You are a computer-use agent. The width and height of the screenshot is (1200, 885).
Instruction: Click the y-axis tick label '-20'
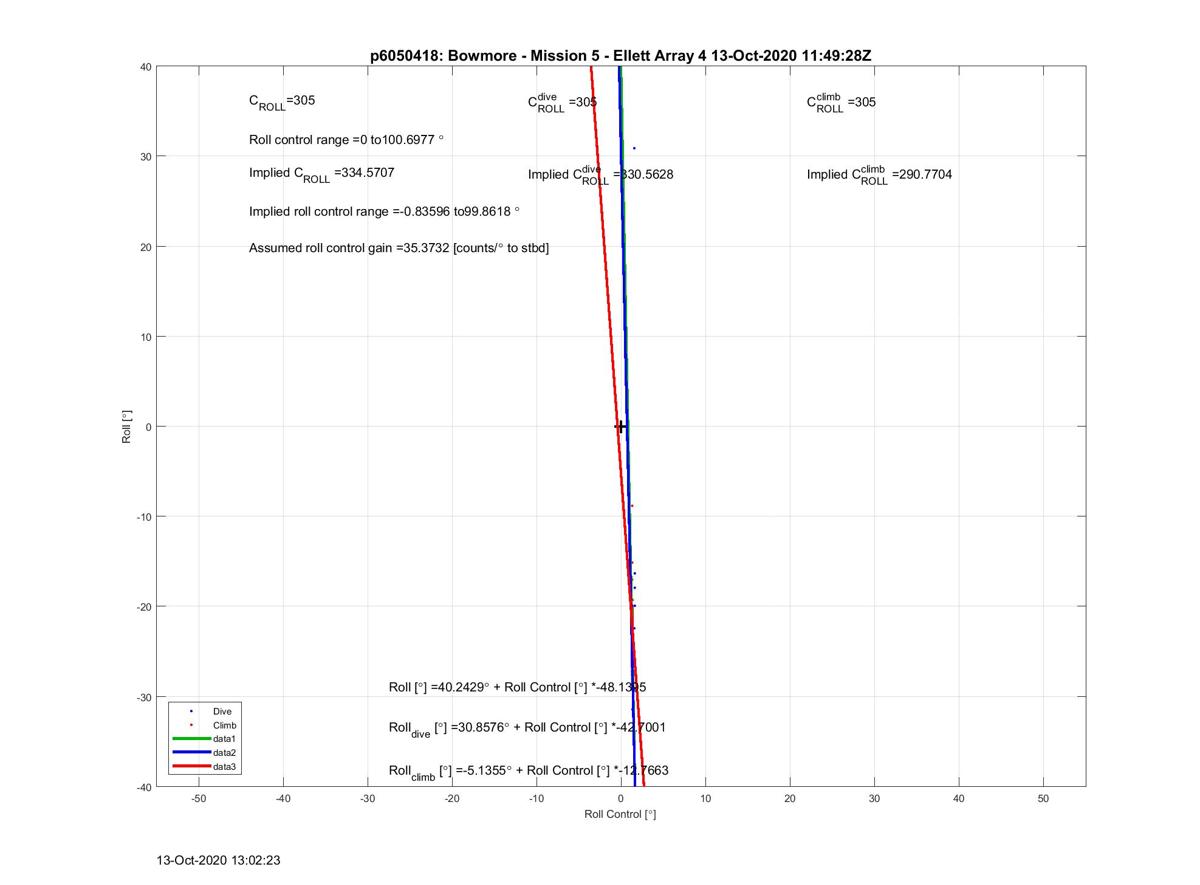(x=143, y=607)
